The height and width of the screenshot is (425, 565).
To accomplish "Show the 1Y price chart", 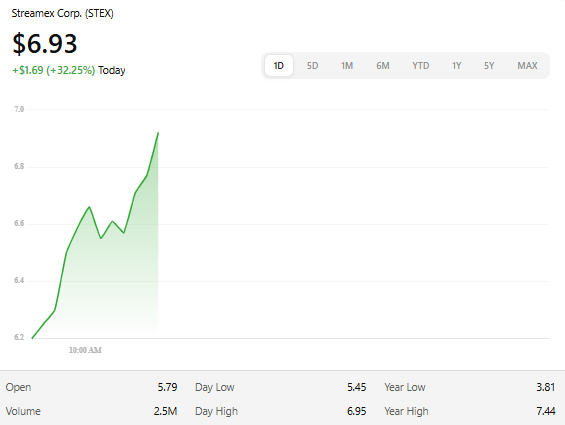I will pyautogui.click(x=457, y=66).
